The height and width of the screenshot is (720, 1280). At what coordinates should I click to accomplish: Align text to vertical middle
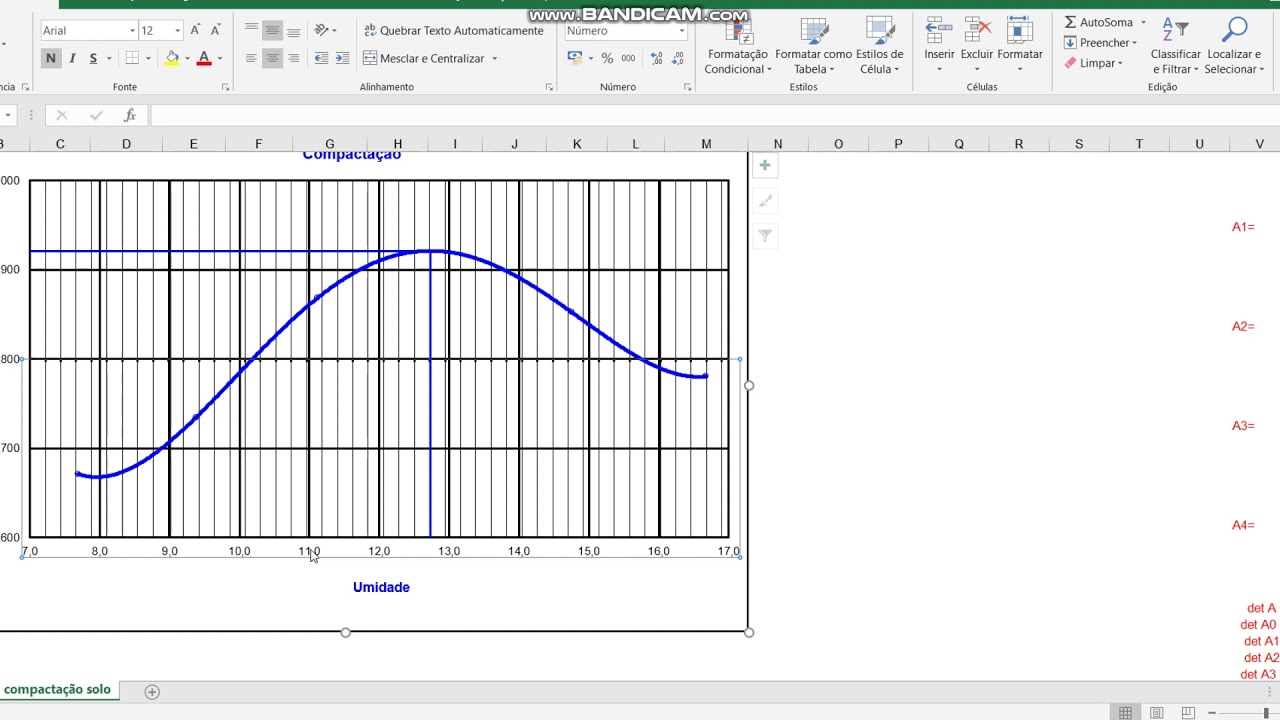click(272, 31)
